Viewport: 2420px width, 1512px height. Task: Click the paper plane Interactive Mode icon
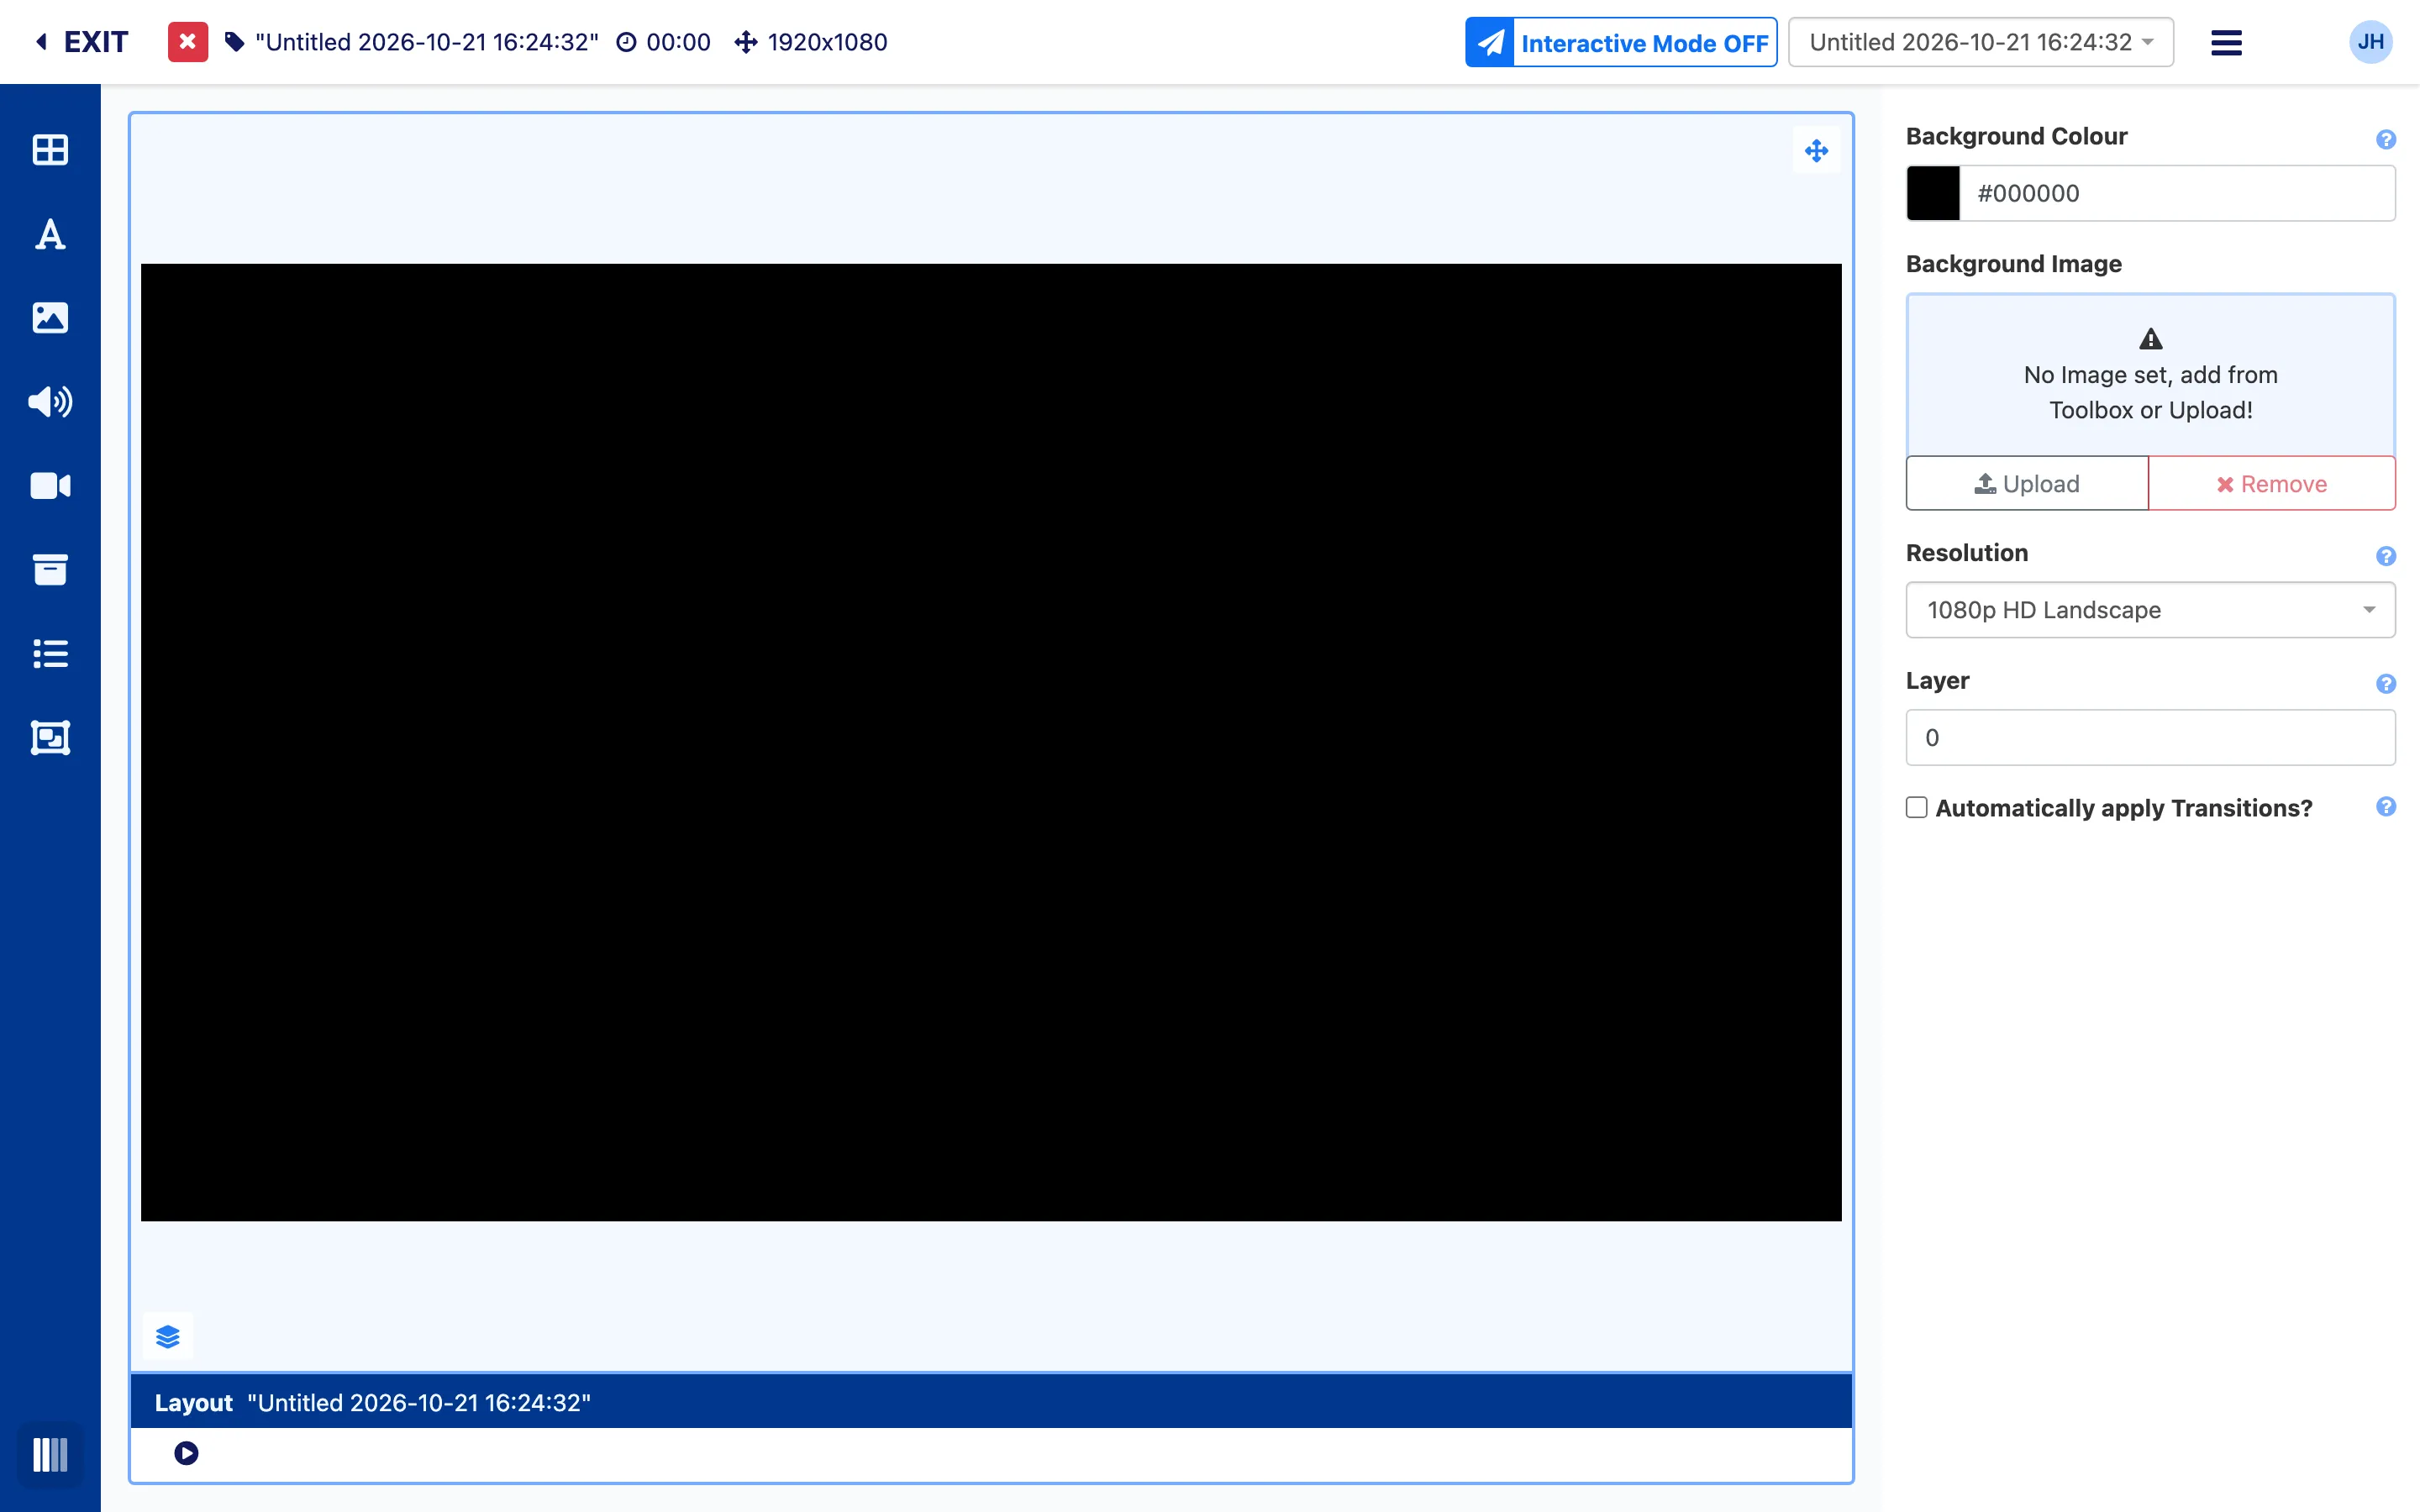pyautogui.click(x=1490, y=42)
